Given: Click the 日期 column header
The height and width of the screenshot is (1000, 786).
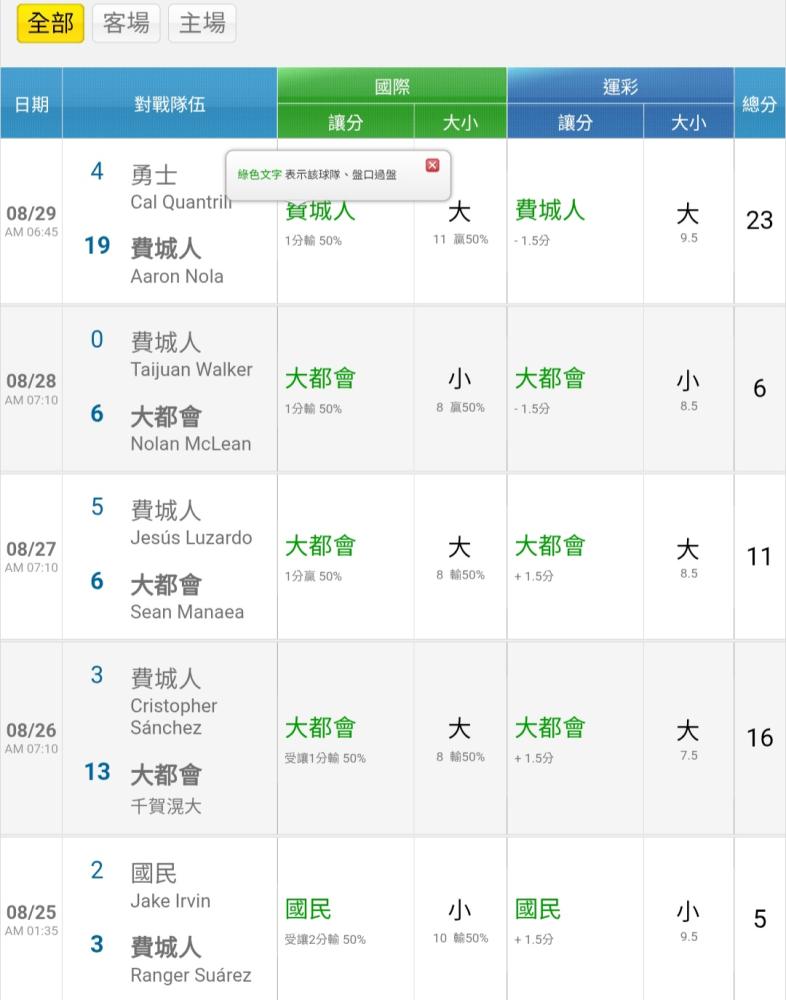Looking at the screenshot, I should coord(31,103).
